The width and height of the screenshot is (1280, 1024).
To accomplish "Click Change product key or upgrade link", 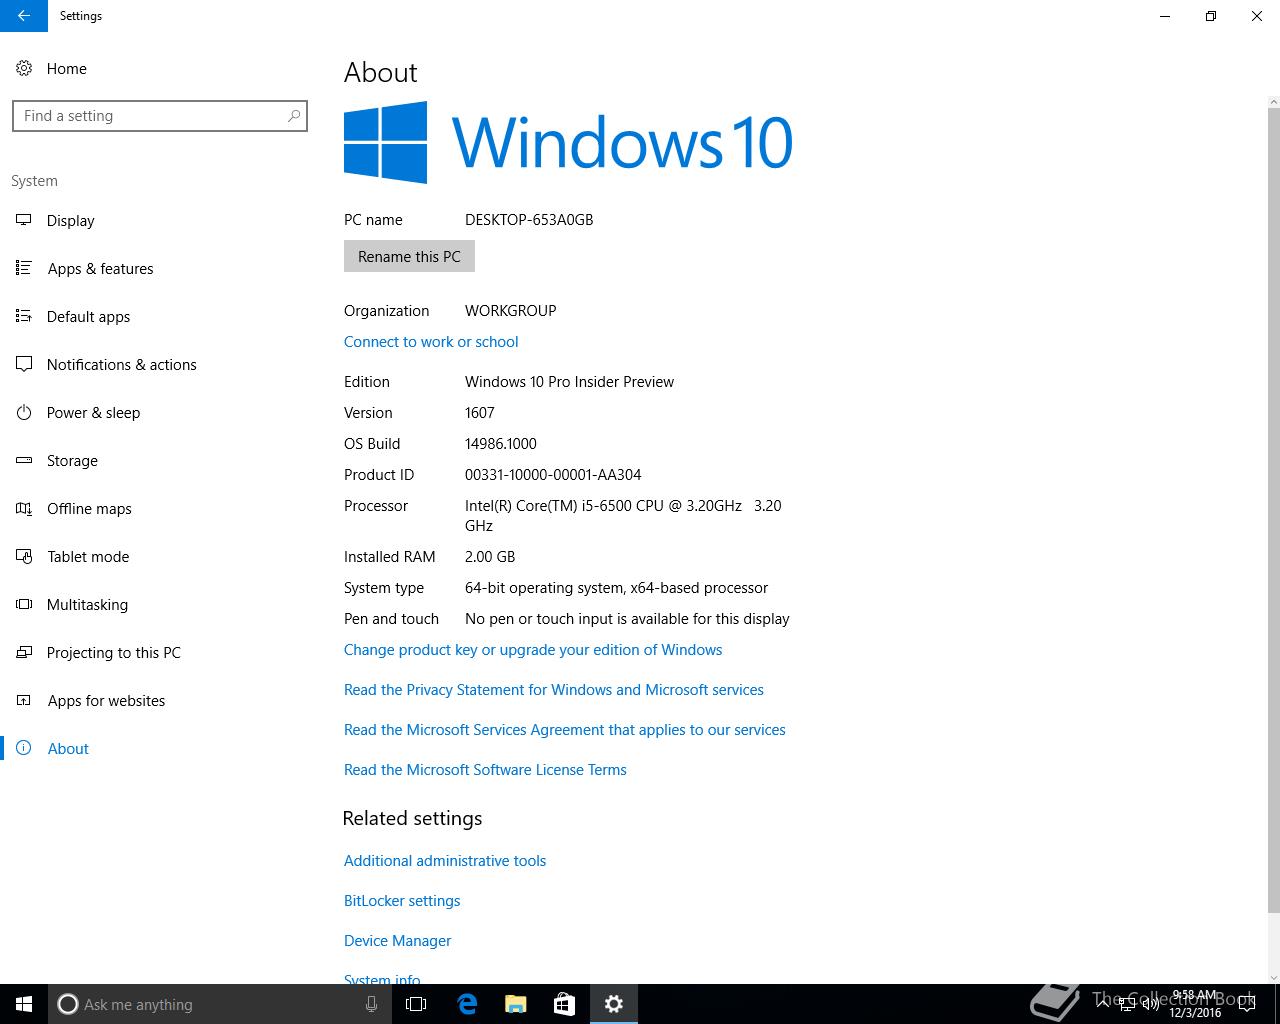I will coord(533,649).
